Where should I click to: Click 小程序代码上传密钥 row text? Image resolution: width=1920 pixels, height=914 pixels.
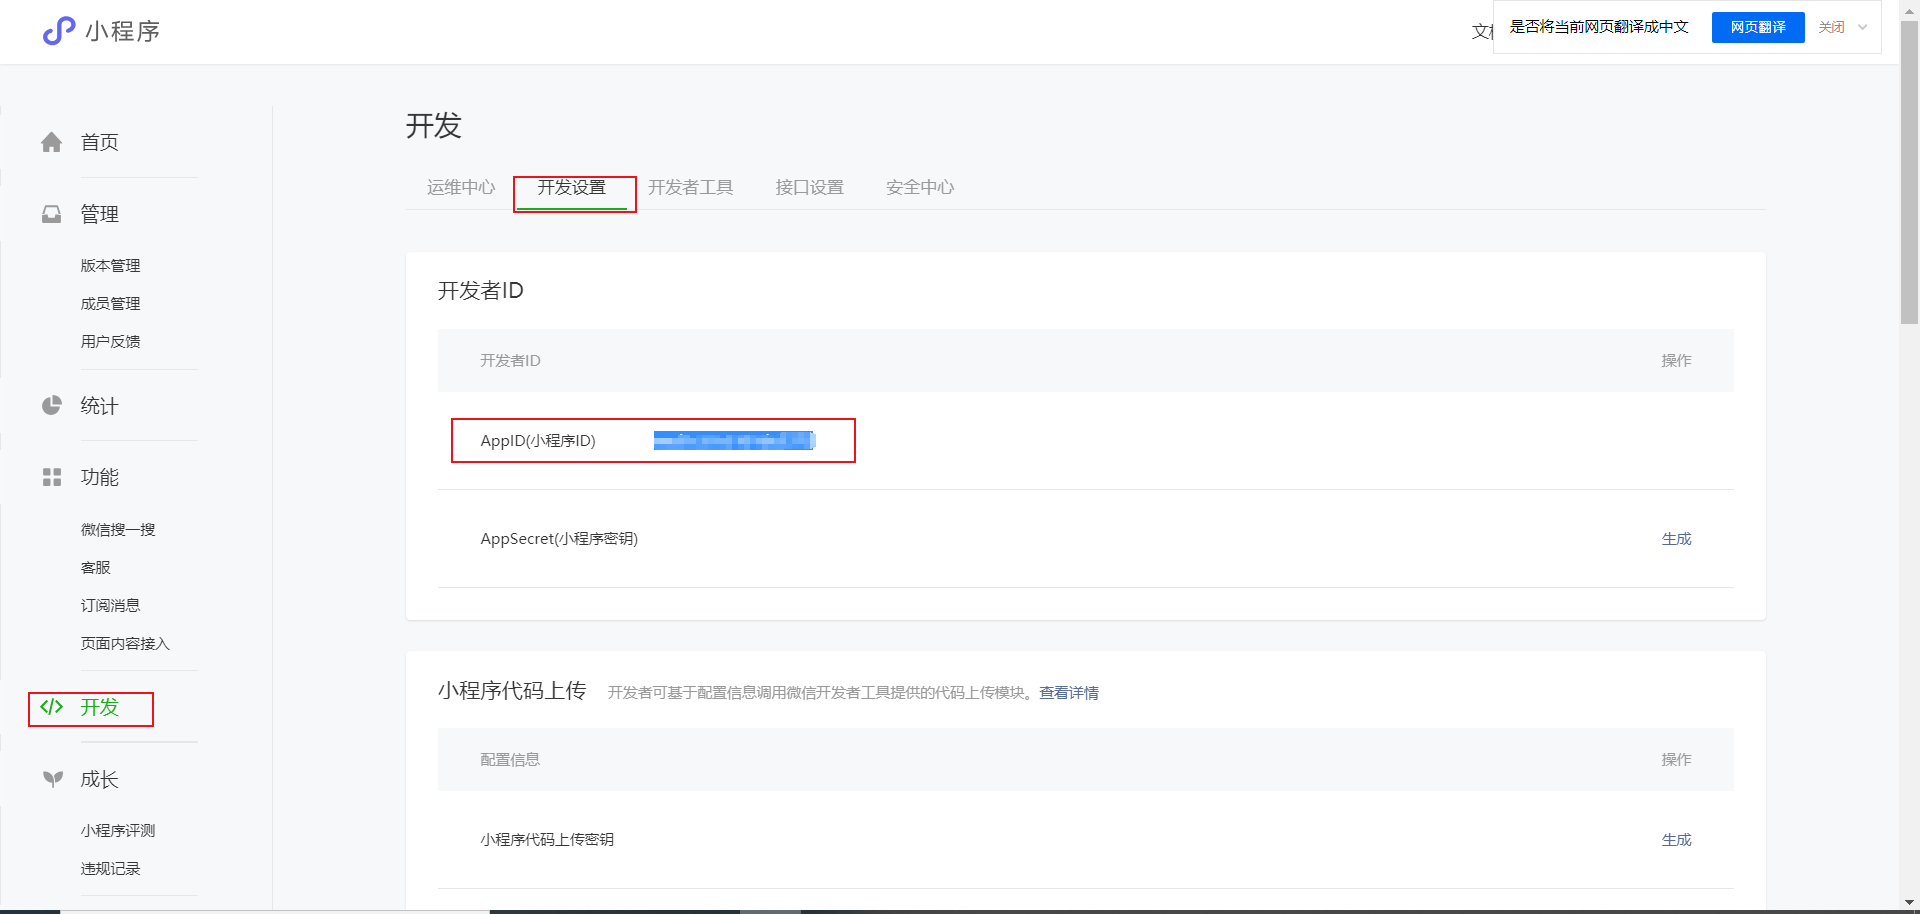click(547, 839)
